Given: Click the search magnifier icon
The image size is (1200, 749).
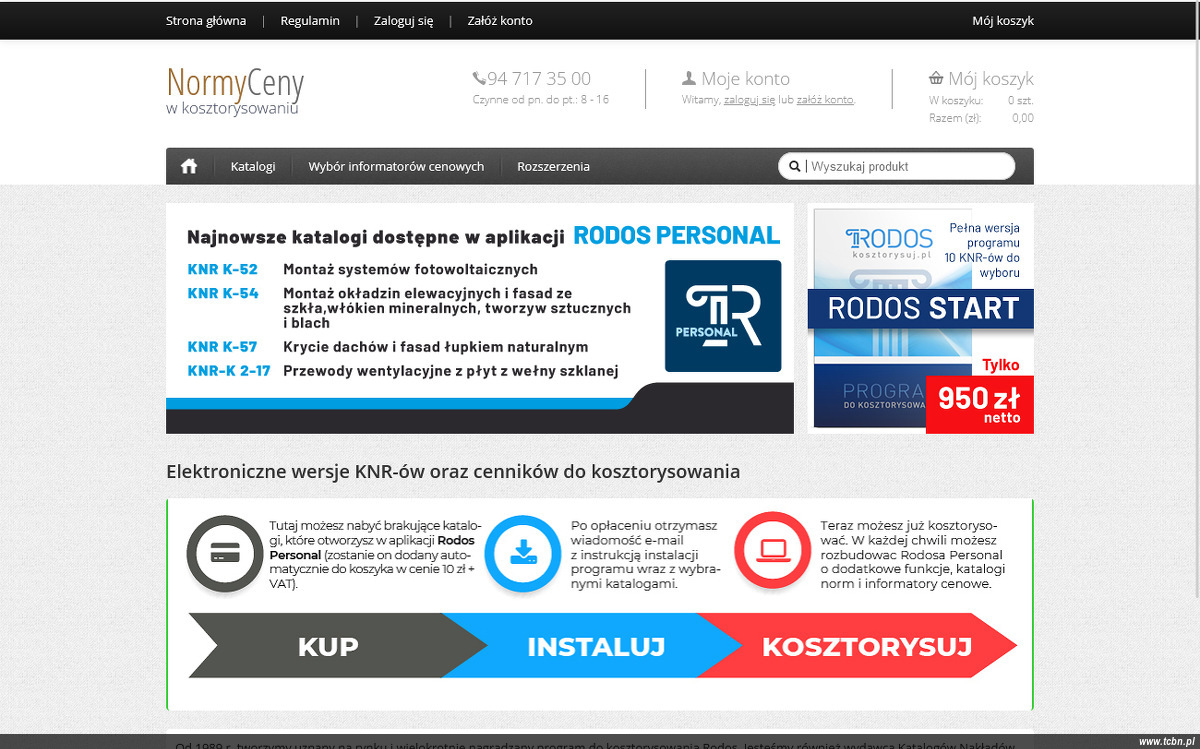Looking at the screenshot, I should 795,167.
